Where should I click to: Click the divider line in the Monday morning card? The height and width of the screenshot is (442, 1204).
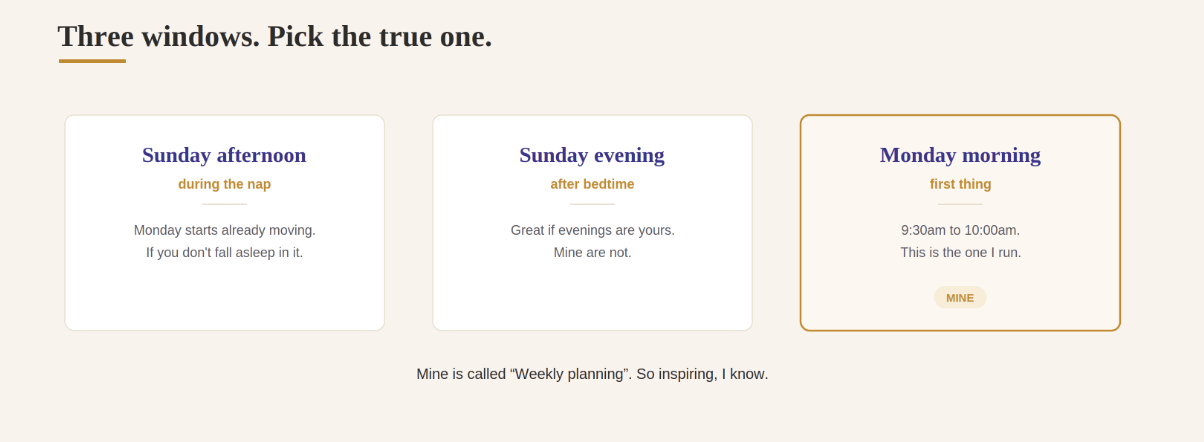(x=960, y=204)
